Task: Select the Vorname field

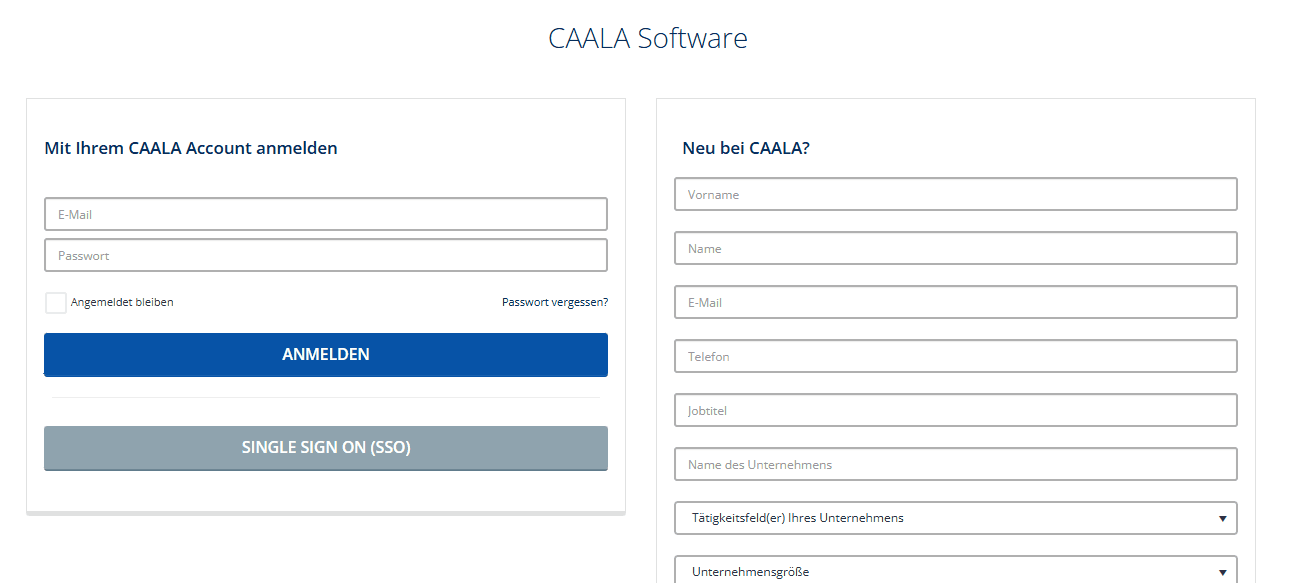Action: pyautogui.click(x=955, y=194)
